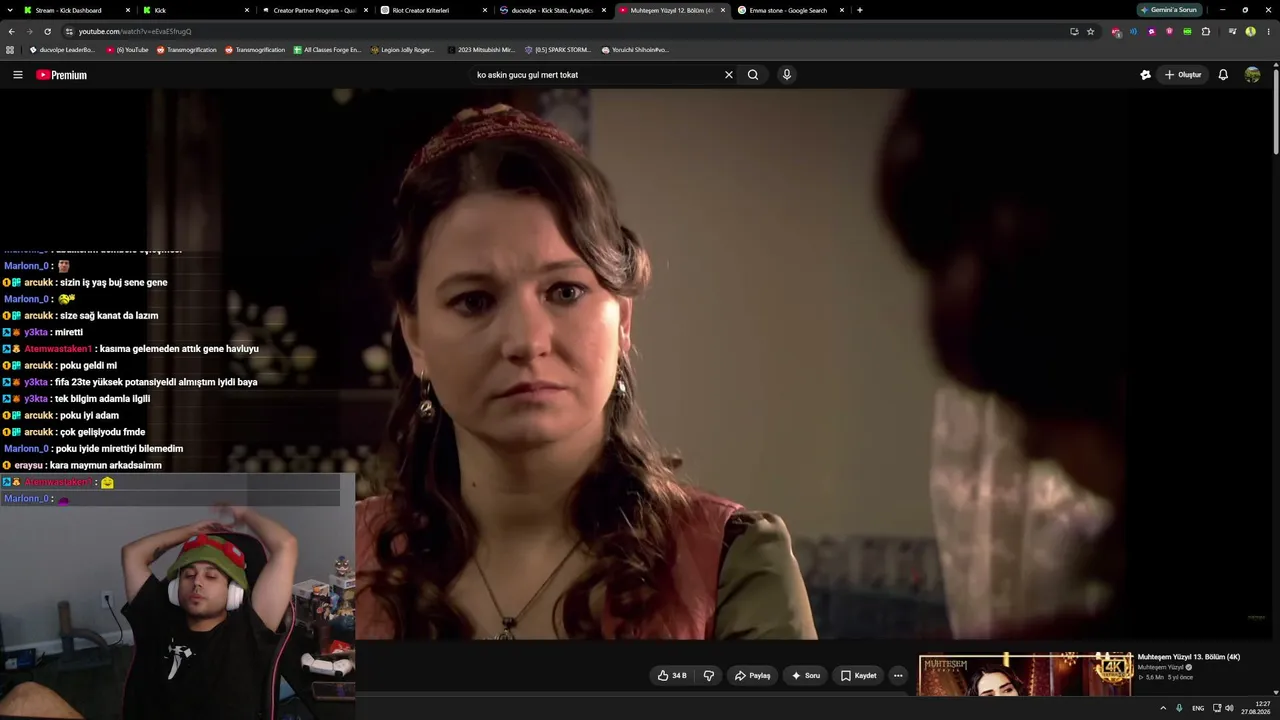The width and height of the screenshot is (1280, 720).
Task: Reload the current page
Action: [x=47, y=31]
